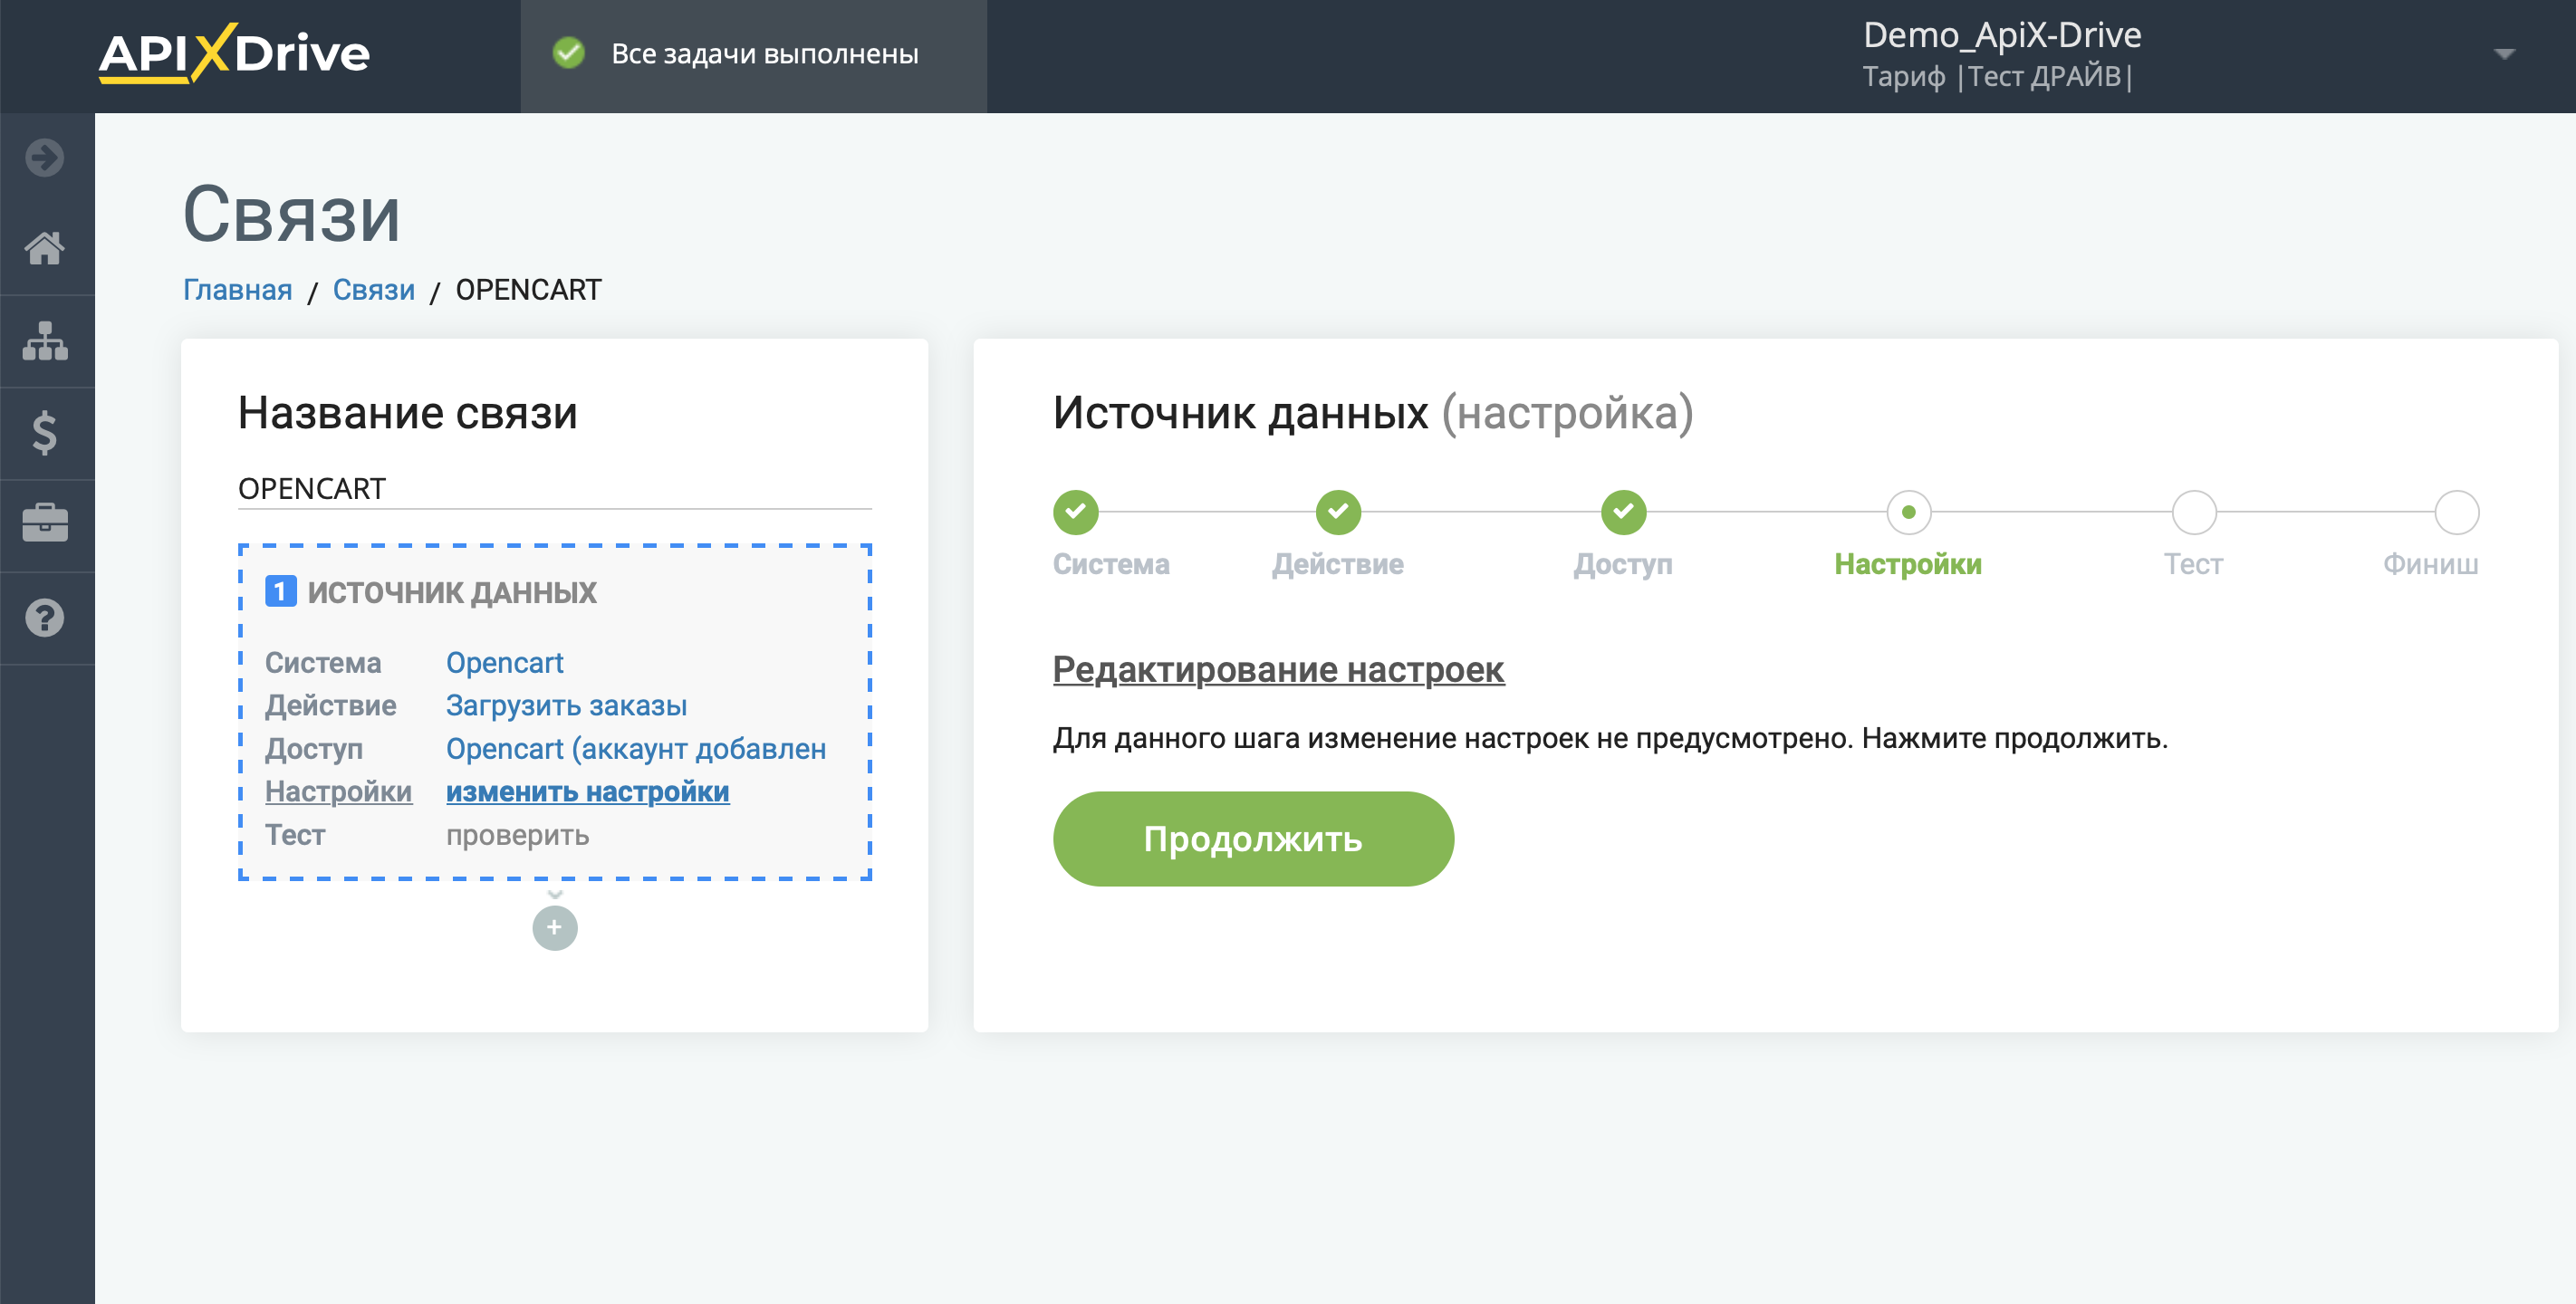
Task: Click the Система step label
Action: point(1111,564)
